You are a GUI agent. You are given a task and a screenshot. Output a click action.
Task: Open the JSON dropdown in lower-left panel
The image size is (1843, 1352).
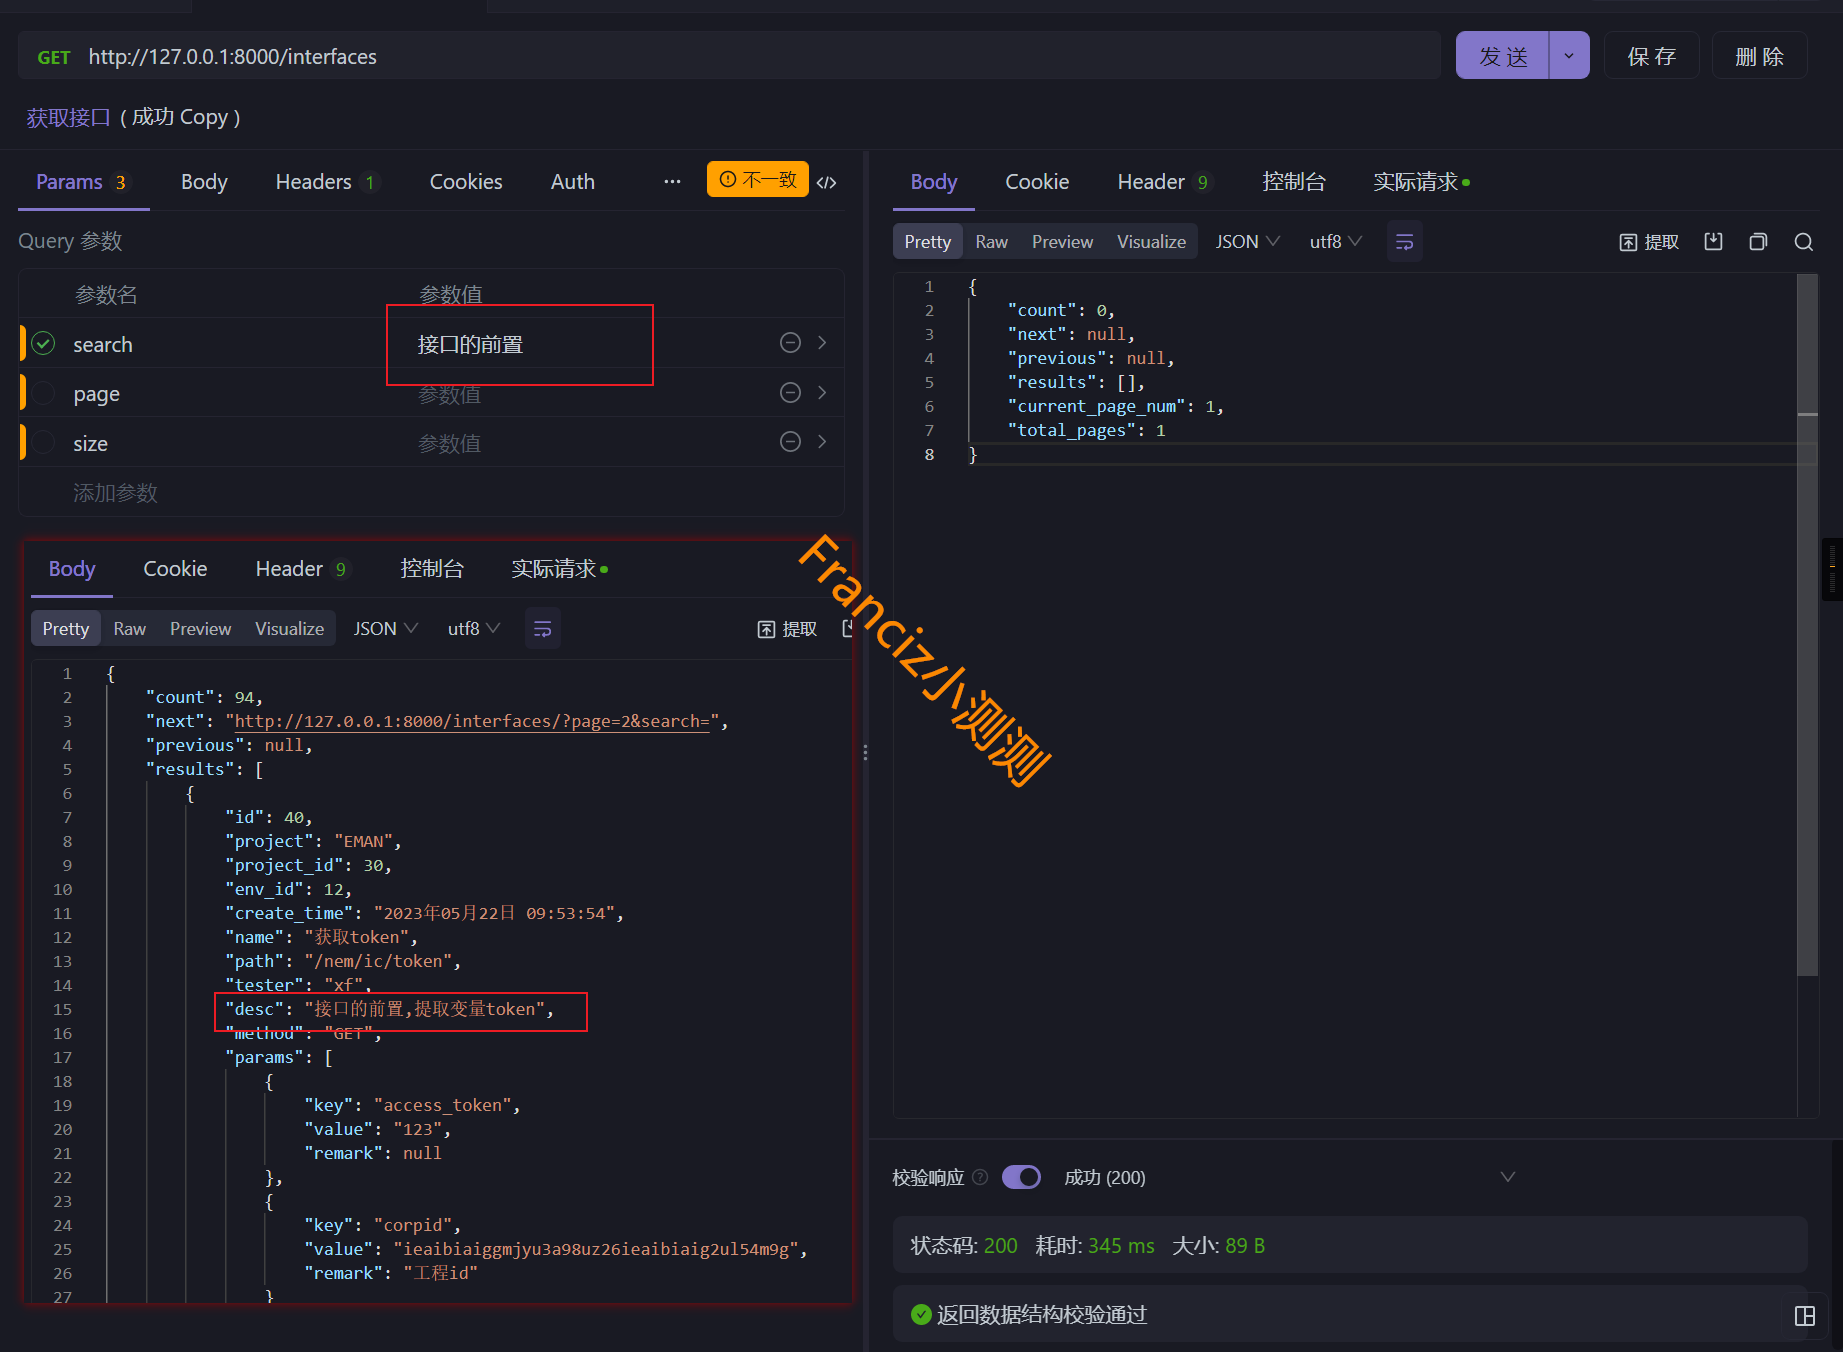tap(385, 629)
